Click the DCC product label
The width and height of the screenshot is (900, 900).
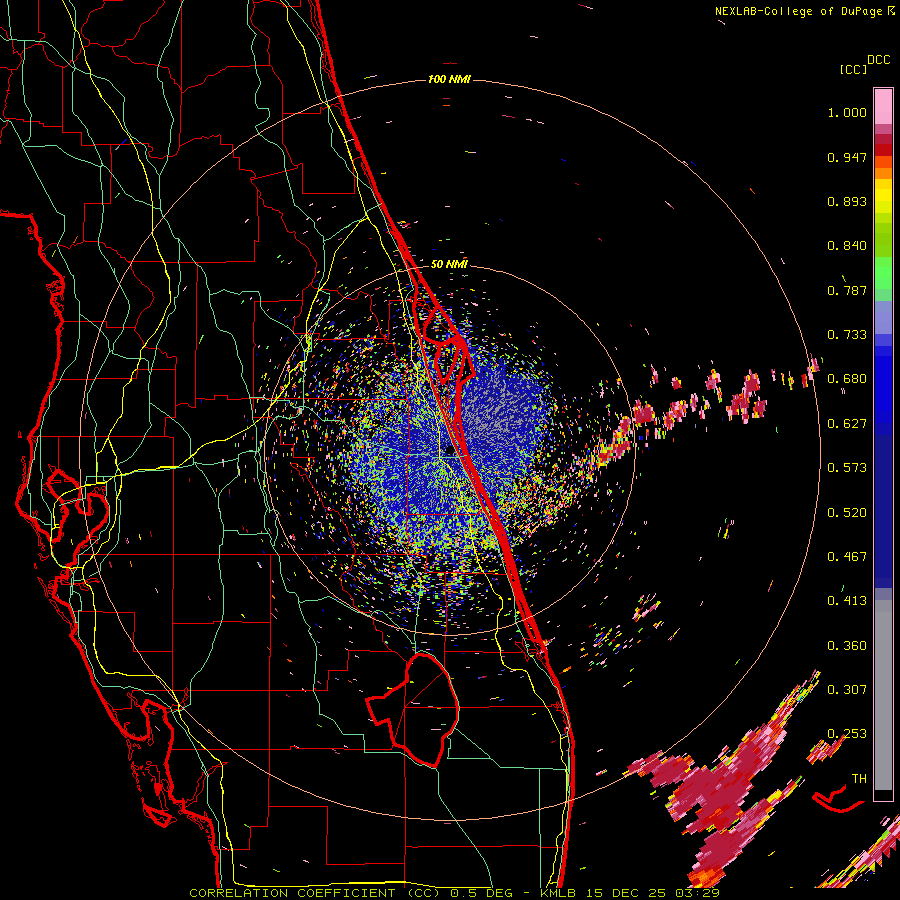pyautogui.click(x=878, y=59)
